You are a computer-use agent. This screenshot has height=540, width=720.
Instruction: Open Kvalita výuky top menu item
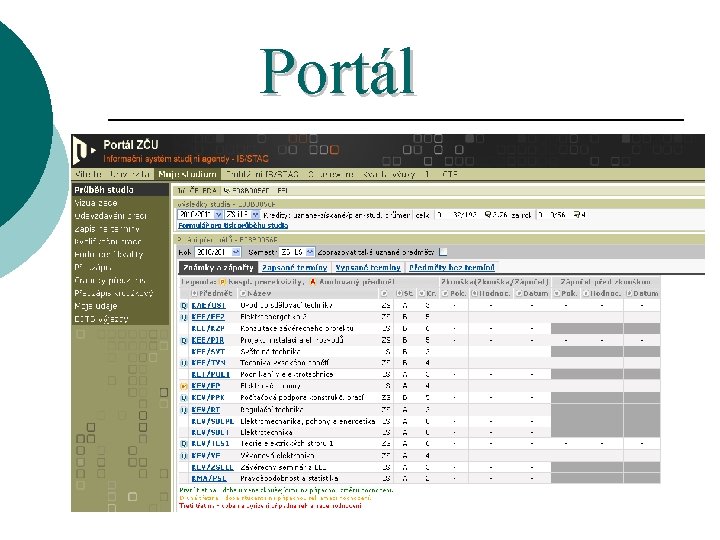(388, 174)
